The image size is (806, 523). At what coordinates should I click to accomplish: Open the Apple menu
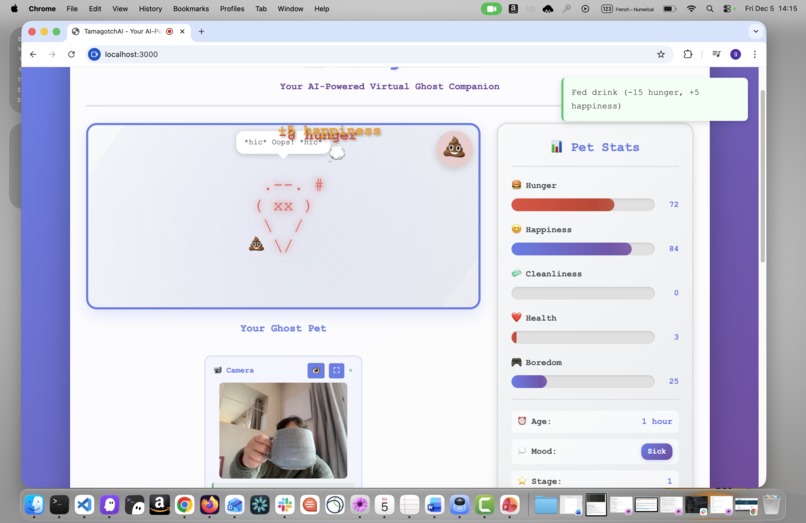(14, 8)
